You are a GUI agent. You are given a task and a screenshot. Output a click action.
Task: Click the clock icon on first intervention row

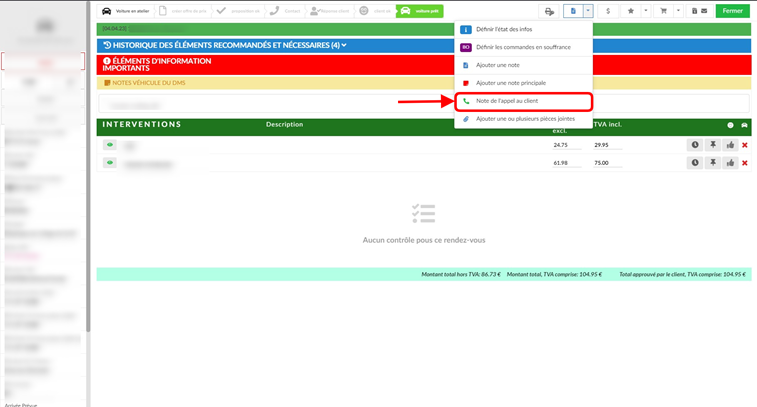[x=695, y=145]
